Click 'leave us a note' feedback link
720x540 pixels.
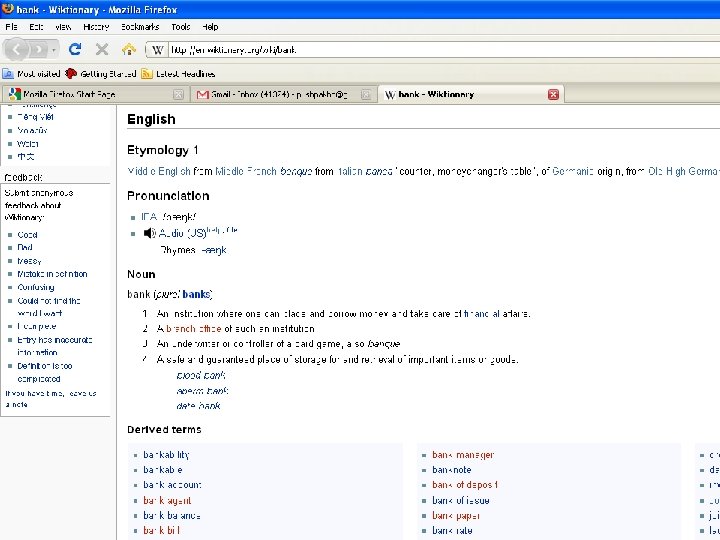pos(51,399)
